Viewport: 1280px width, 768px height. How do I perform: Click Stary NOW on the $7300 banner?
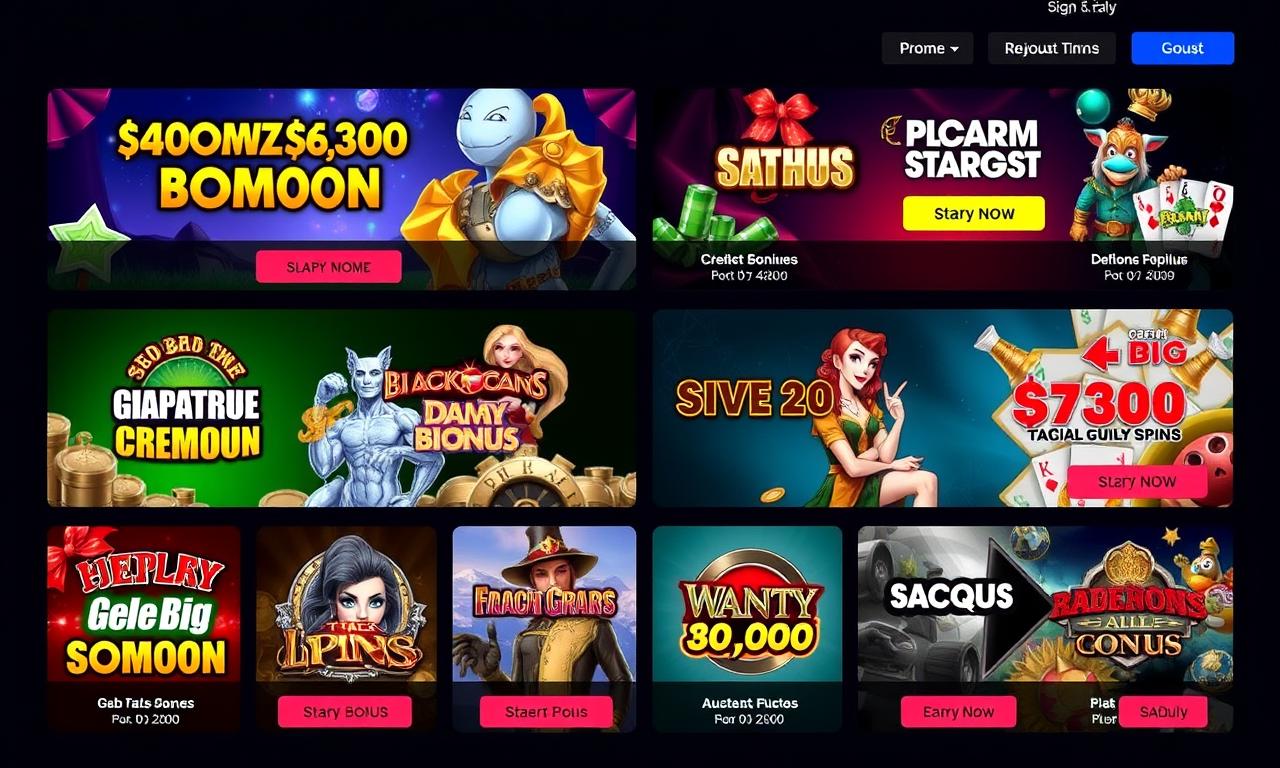tap(1137, 482)
